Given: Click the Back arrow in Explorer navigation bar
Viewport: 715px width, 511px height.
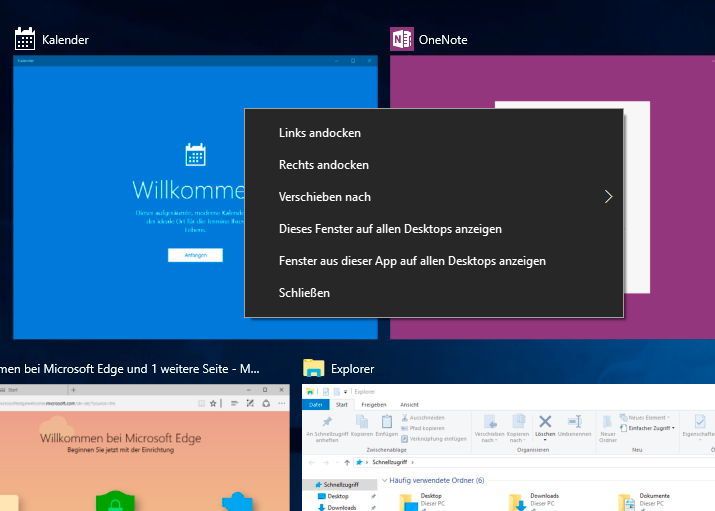Looking at the screenshot, I should [312, 462].
